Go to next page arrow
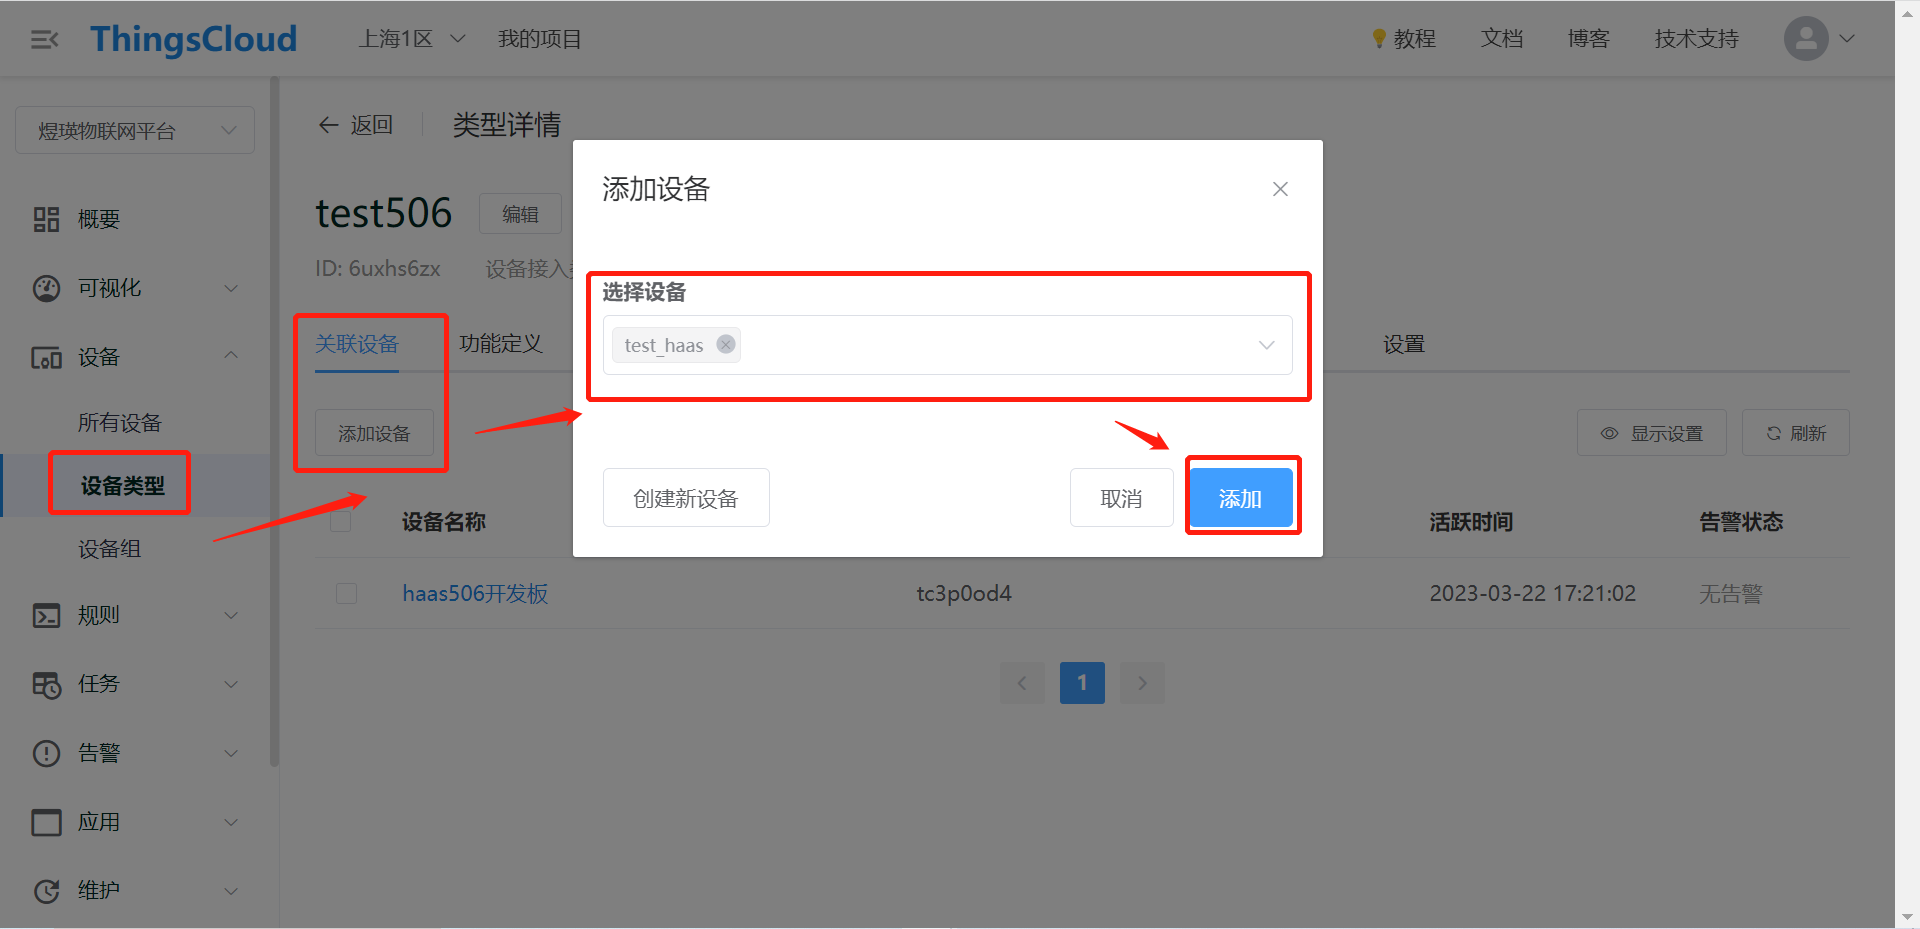This screenshot has height=929, width=1920. (1142, 683)
